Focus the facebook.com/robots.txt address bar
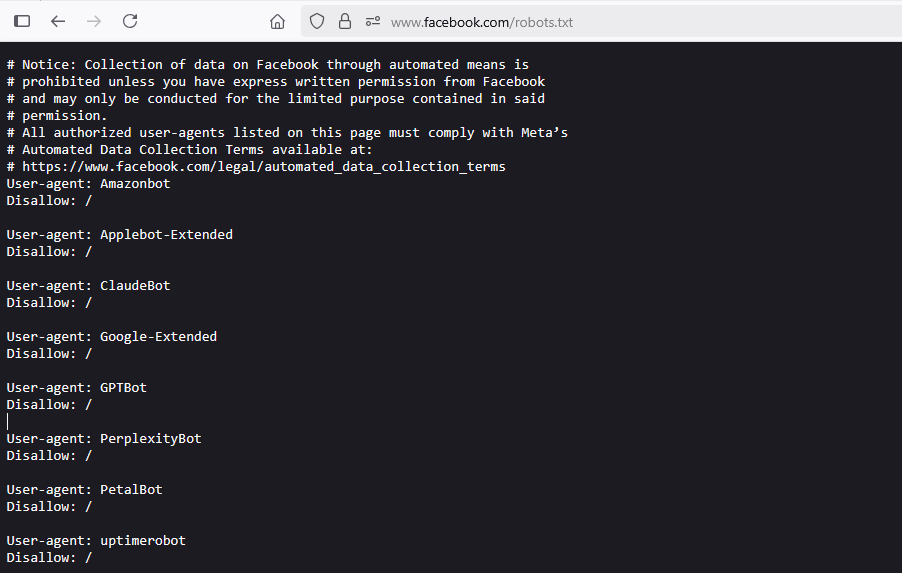This screenshot has width=902, height=573. pos(600,22)
